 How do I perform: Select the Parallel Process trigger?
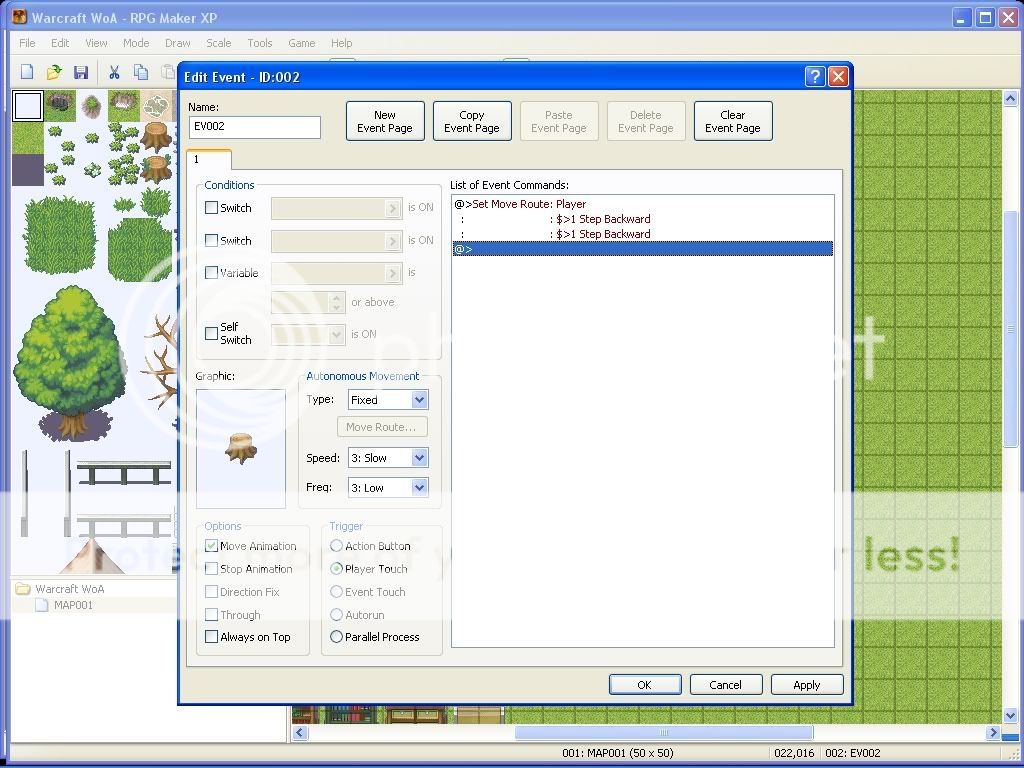(337, 637)
